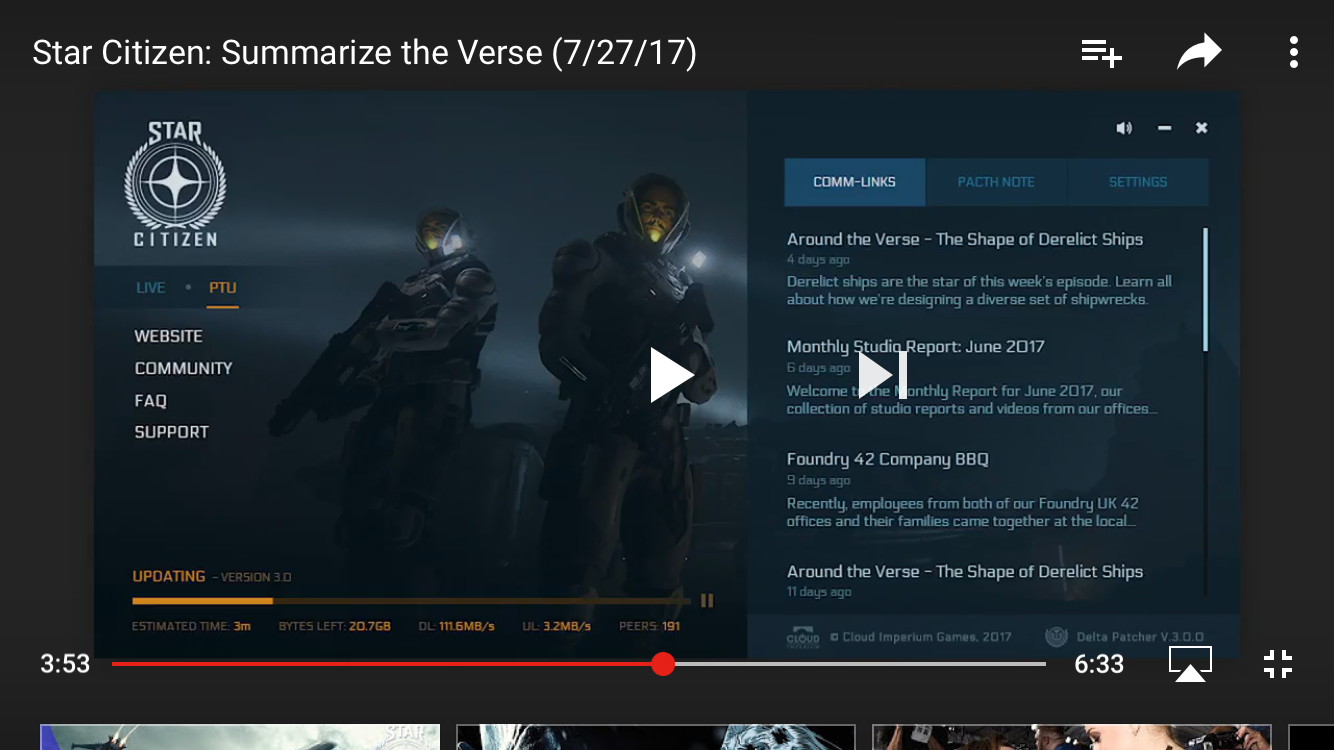Share the video using arrow icon

[x=1199, y=52]
